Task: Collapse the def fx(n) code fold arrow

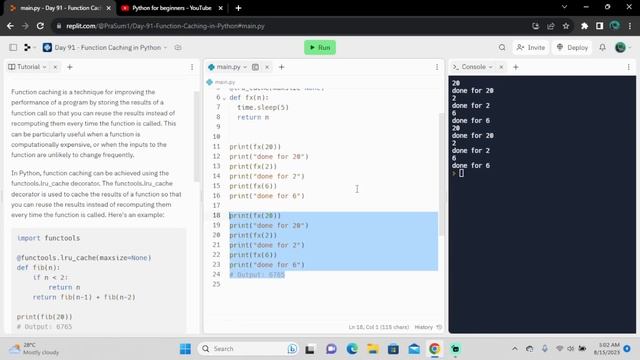Action: point(224,98)
